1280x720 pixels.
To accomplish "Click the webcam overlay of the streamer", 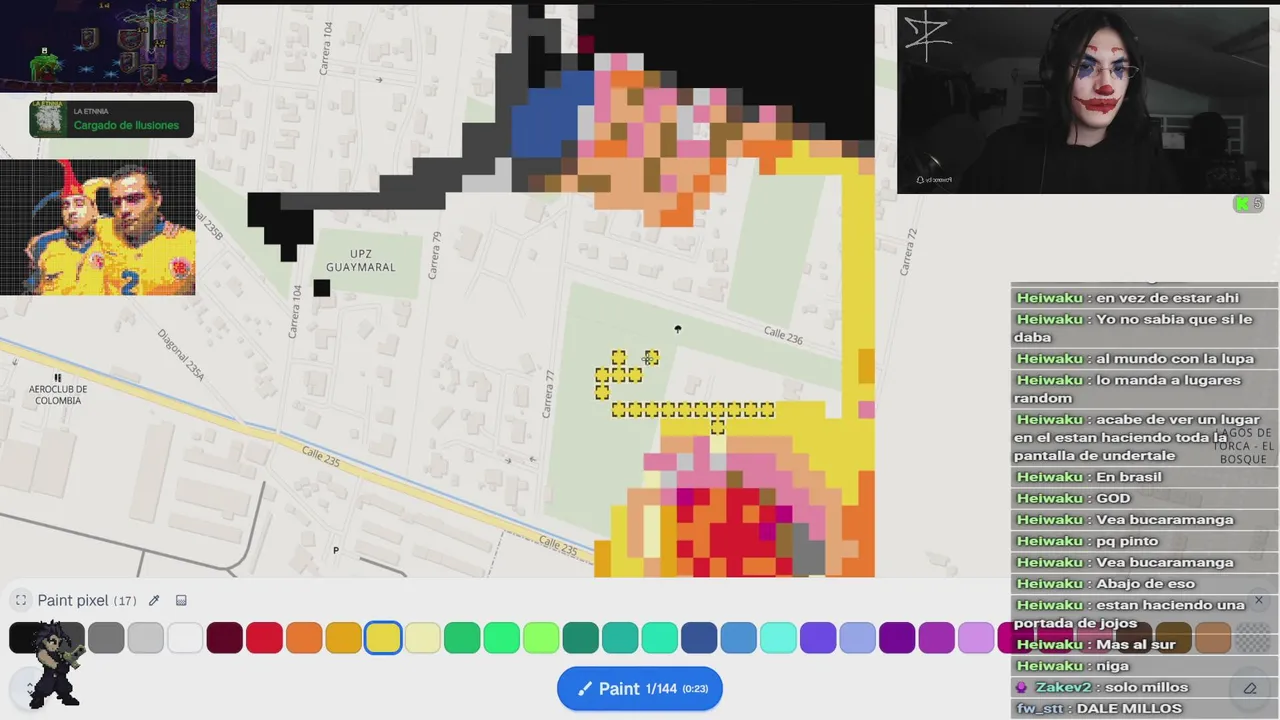I will (x=1082, y=100).
